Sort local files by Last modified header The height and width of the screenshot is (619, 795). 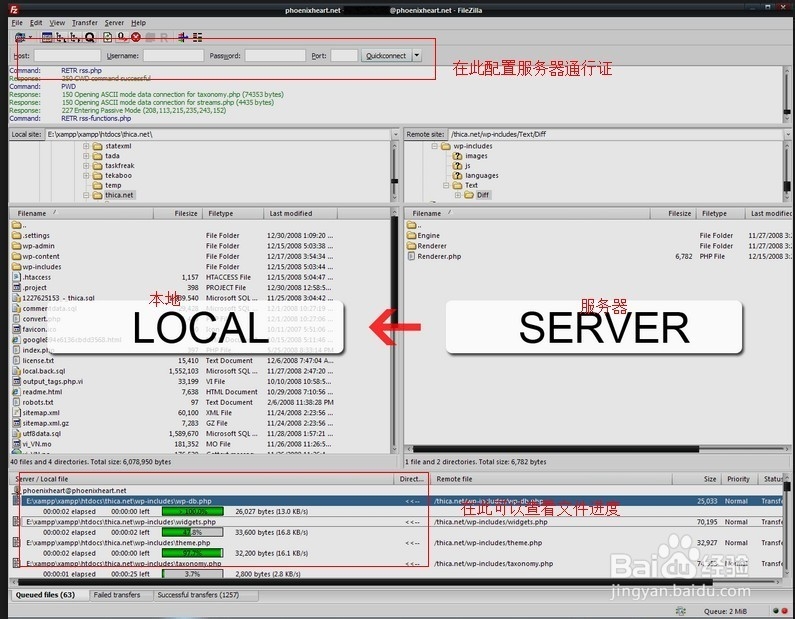300,213
